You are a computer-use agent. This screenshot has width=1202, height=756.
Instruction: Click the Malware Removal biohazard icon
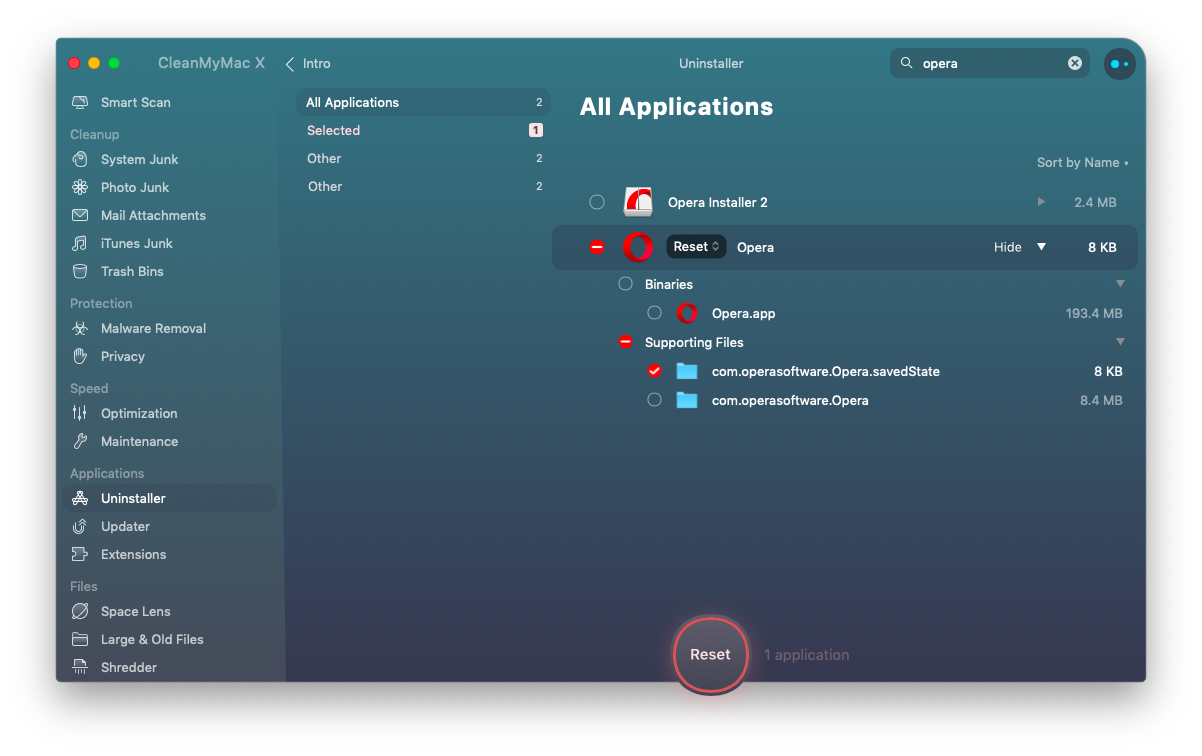pyautogui.click(x=80, y=328)
